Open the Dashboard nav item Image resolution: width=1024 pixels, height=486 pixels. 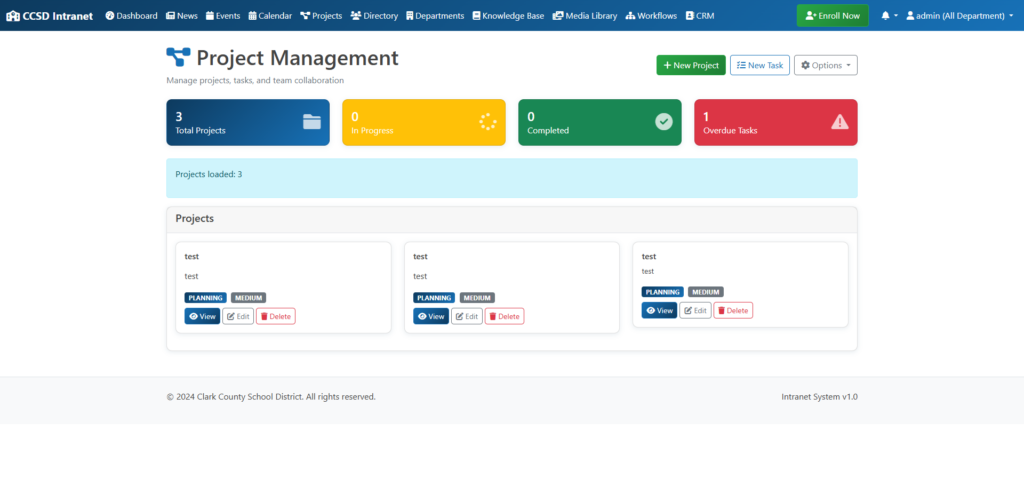(131, 16)
